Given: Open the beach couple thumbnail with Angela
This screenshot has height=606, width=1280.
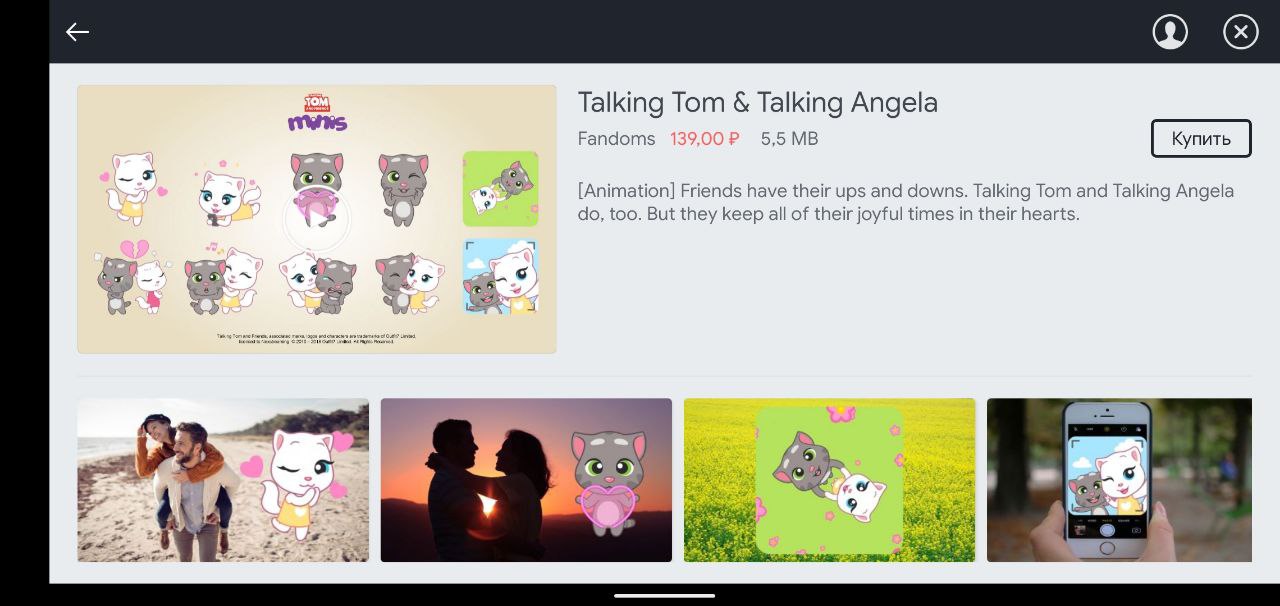Looking at the screenshot, I should (x=223, y=480).
